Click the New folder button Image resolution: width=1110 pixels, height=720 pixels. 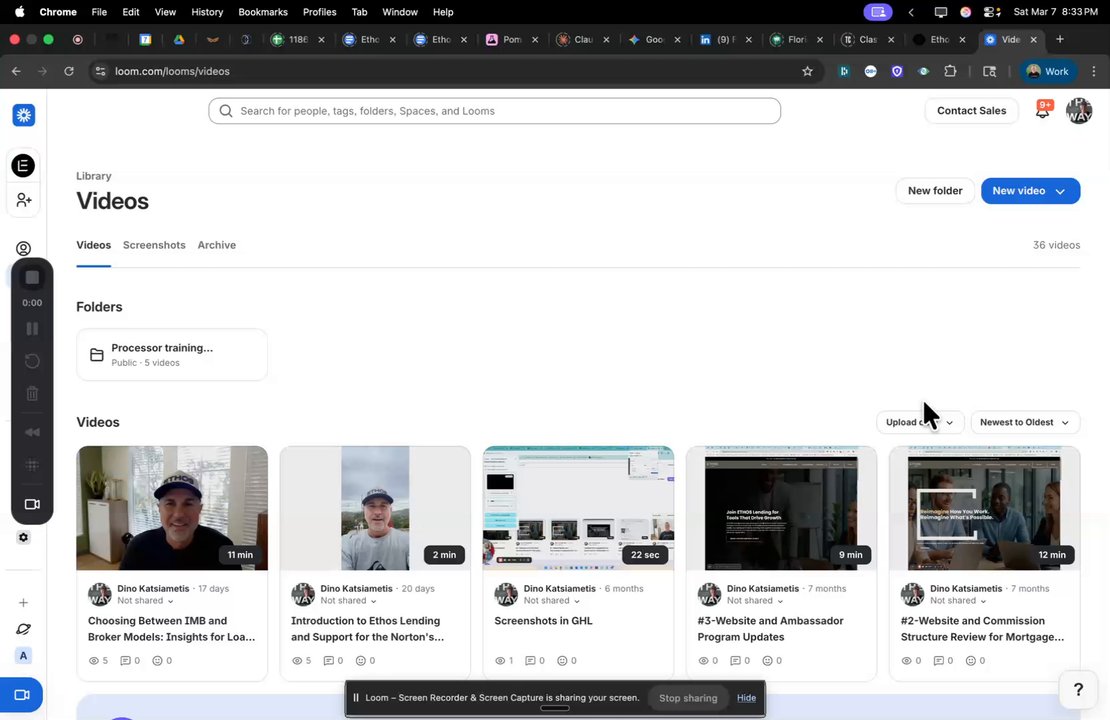(934, 190)
